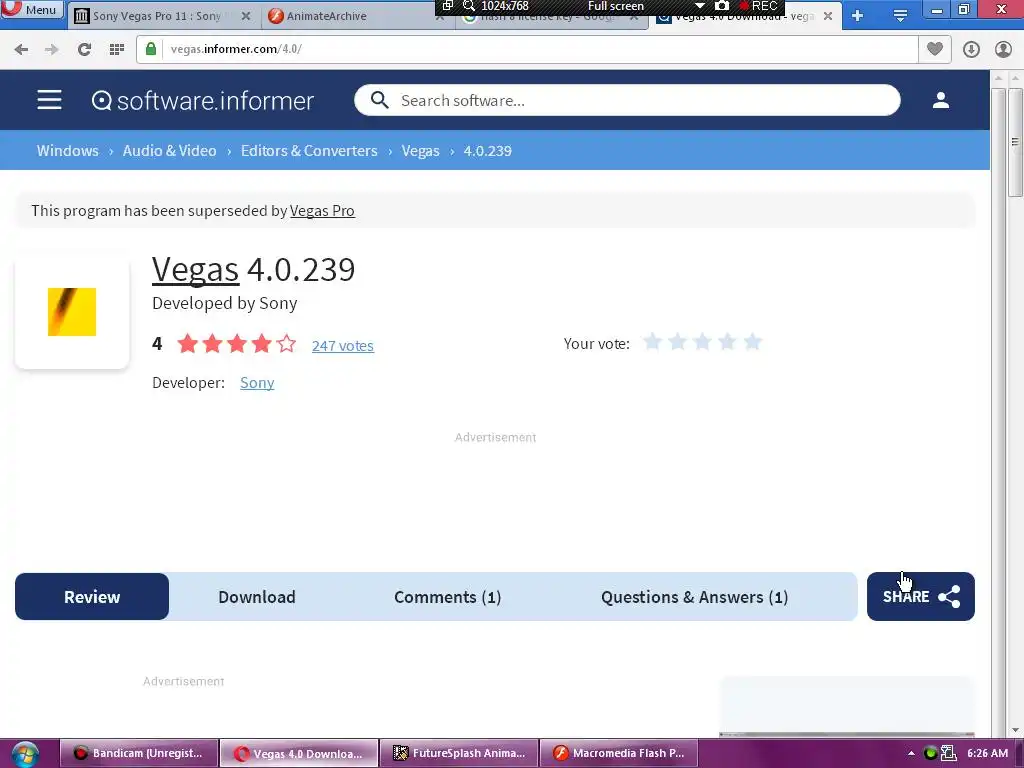Open the Bandicam recording dropdown arrow

699,6
